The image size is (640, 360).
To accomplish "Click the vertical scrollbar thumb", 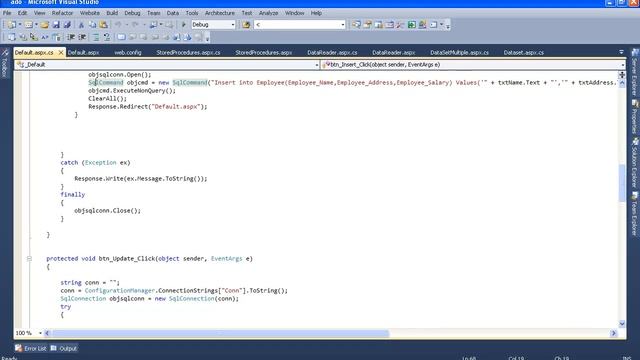I will click(x=622, y=183).
